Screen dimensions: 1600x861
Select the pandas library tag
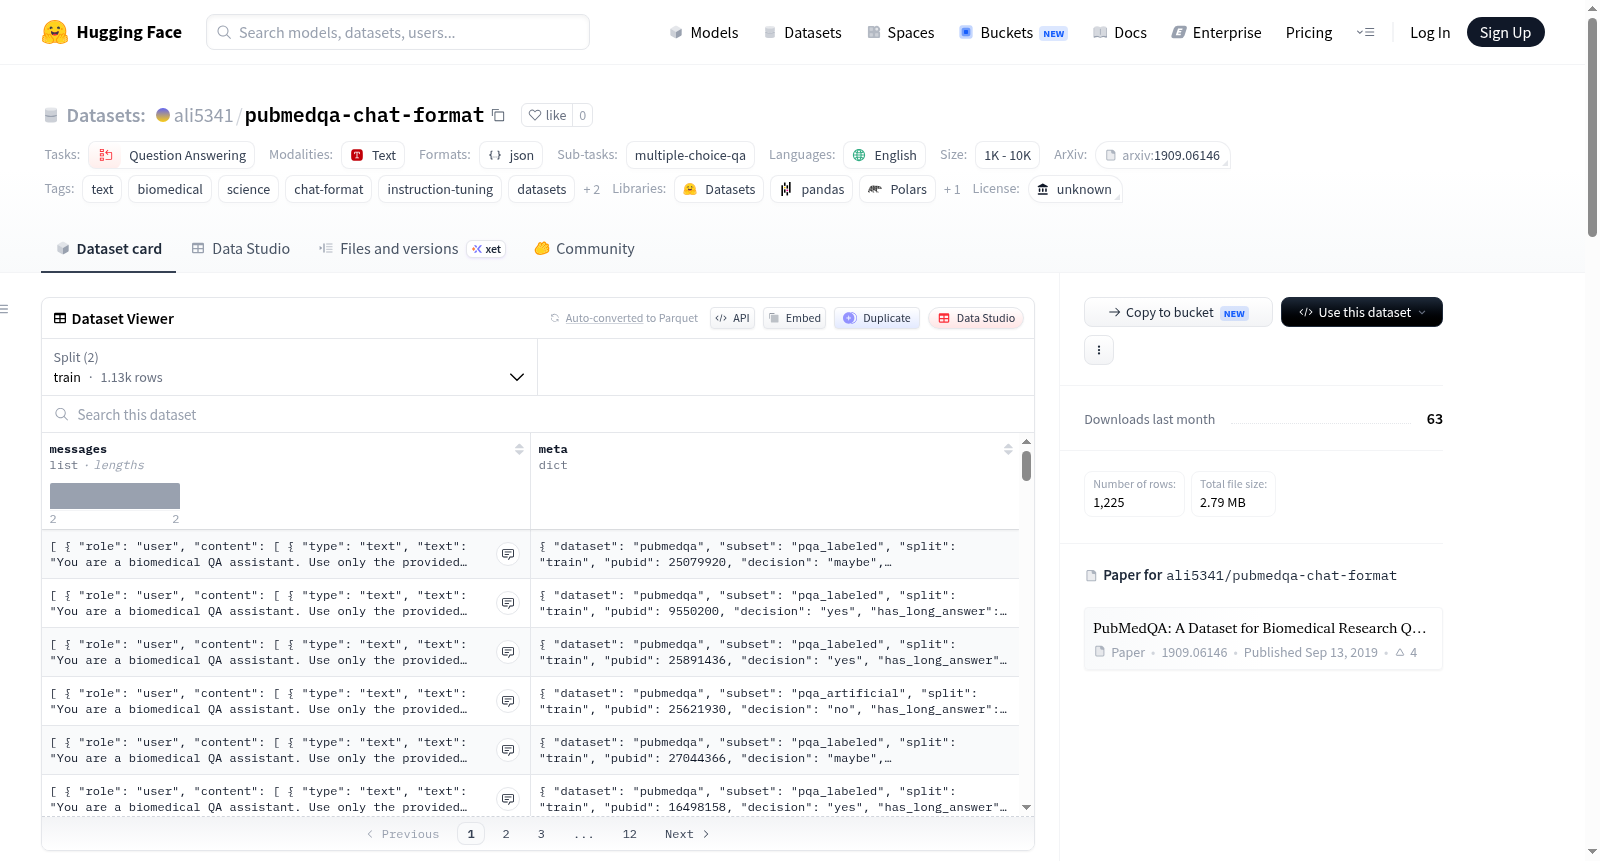point(812,189)
